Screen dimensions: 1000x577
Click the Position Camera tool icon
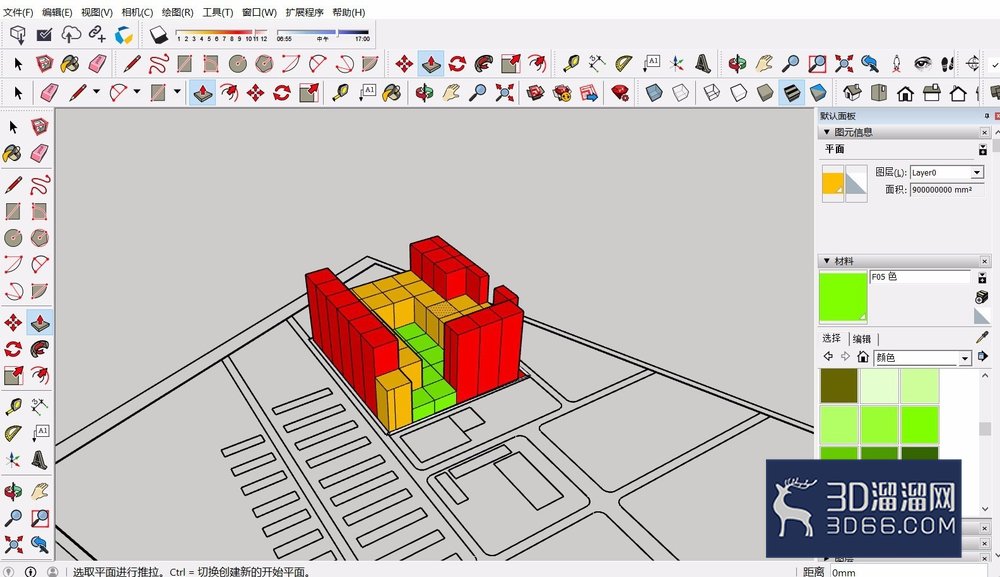896,63
